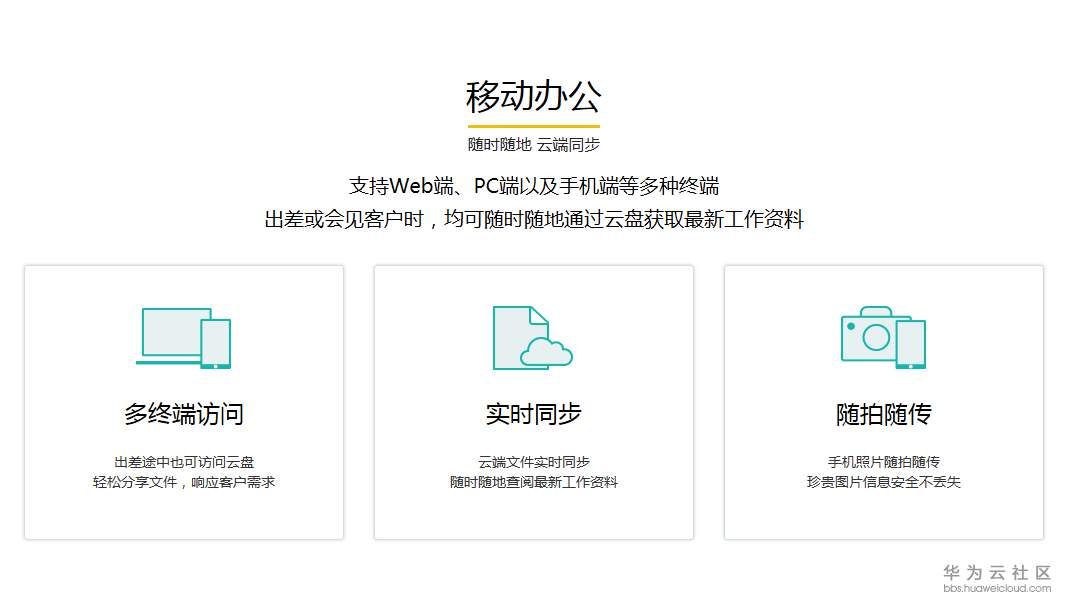This screenshot has width=1065, height=603.
Task: Open the 多终端访问 feature card
Action: (183, 400)
